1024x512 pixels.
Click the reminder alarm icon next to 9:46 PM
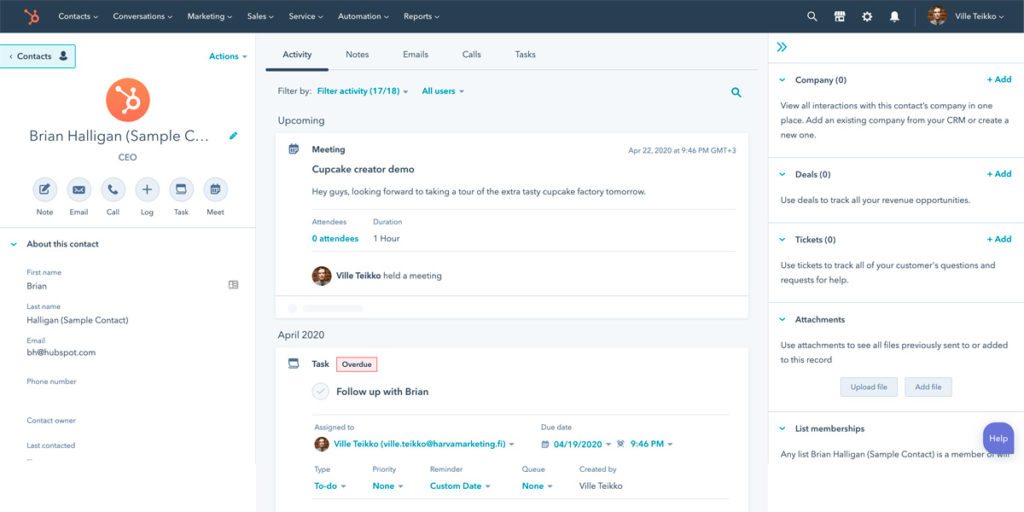point(620,444)
